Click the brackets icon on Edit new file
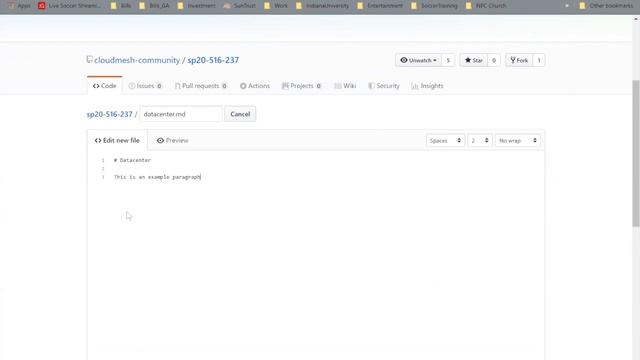This screenshot has height=360, width=640. (x=98, y=140)
